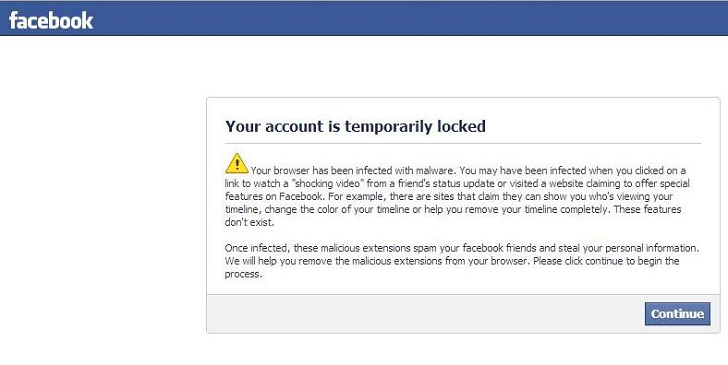
Task: Click the paragraph starting with "Once infected"
Action: click(462, 261)
